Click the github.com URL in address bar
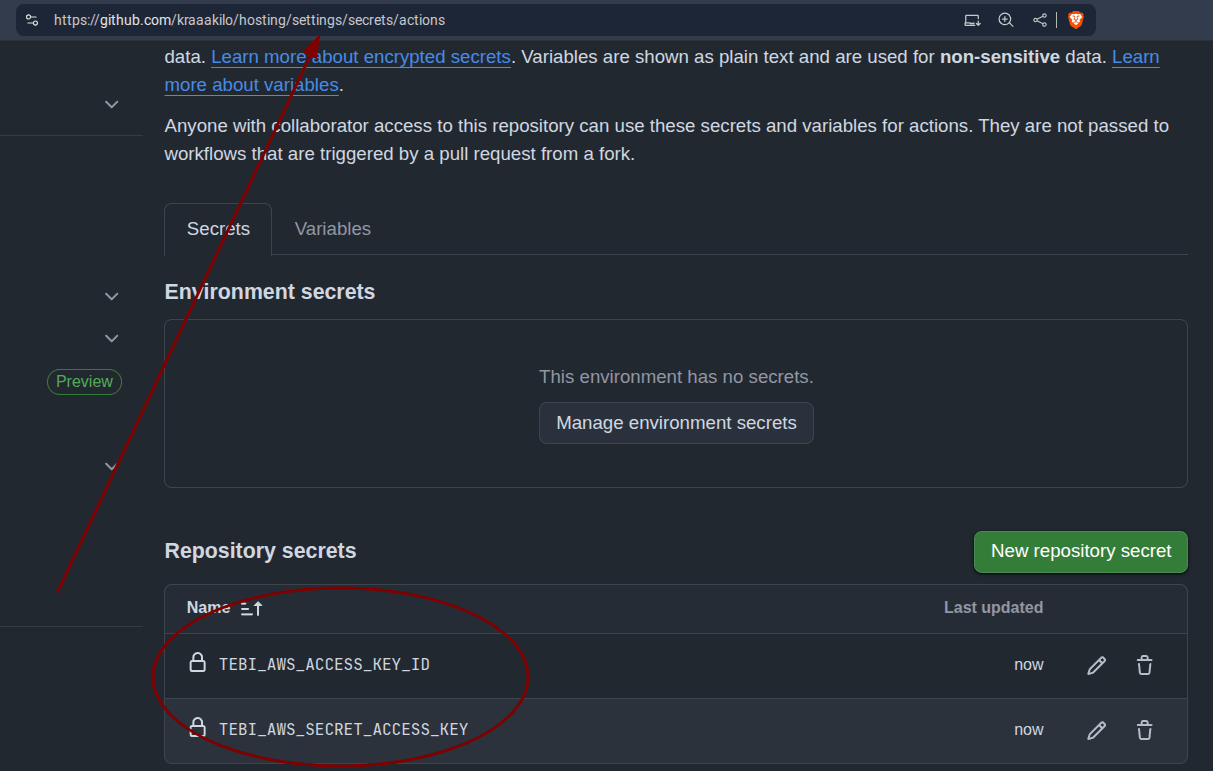Viewport: 1213px width, 771px height. pos(250,20)
